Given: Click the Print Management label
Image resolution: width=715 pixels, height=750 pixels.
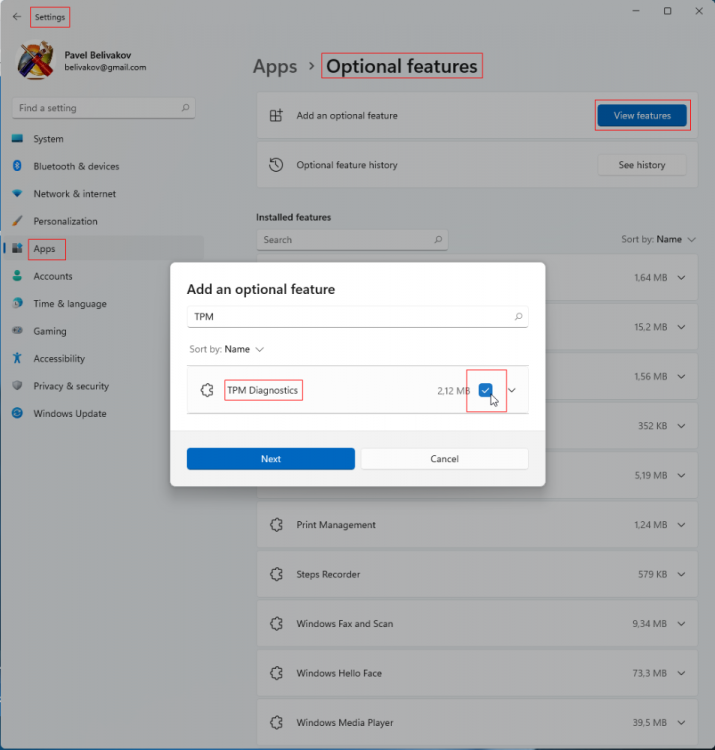Looking at the screenshot, I should (x=336, y=525).
